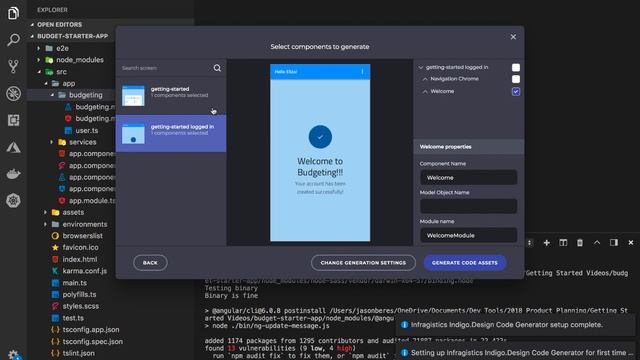
Task: Expand the Navigation Chrome node
Action: coord(425,79)
